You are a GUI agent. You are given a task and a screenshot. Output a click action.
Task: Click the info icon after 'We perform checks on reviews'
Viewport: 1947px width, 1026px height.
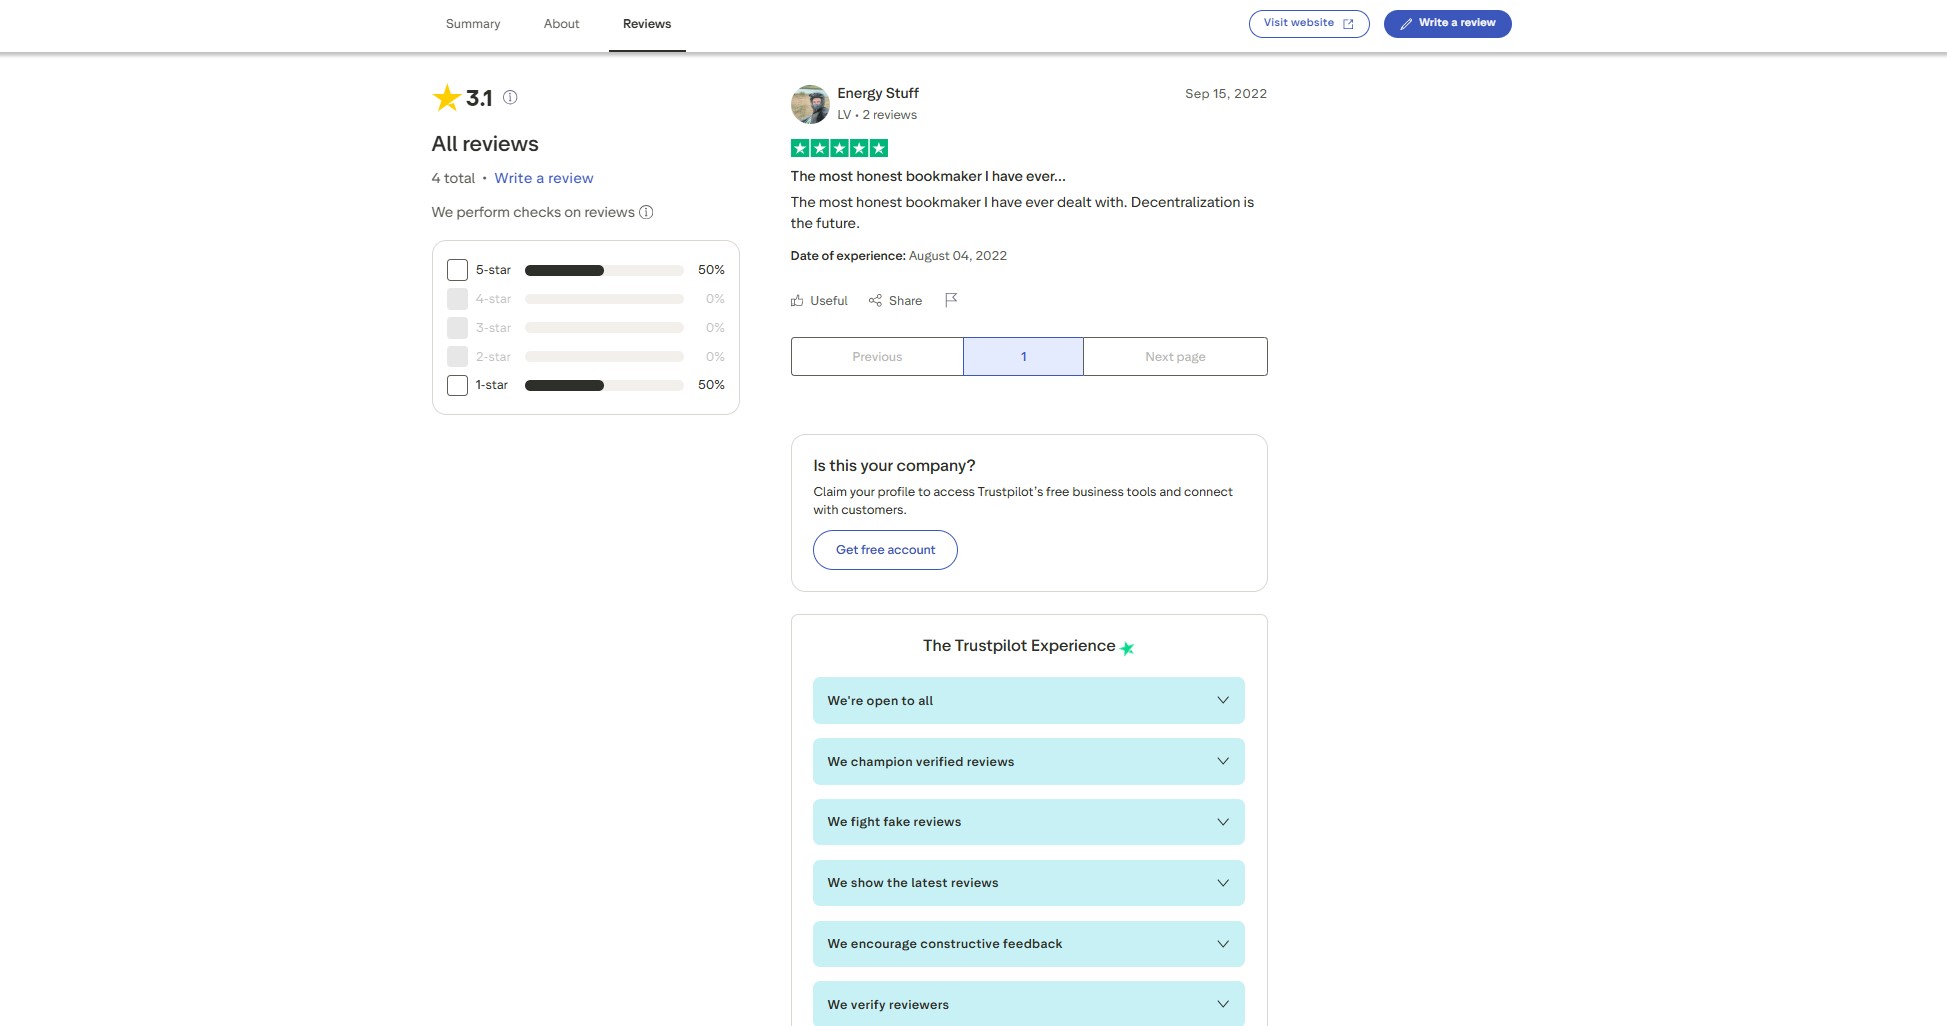tap(647, 212)
